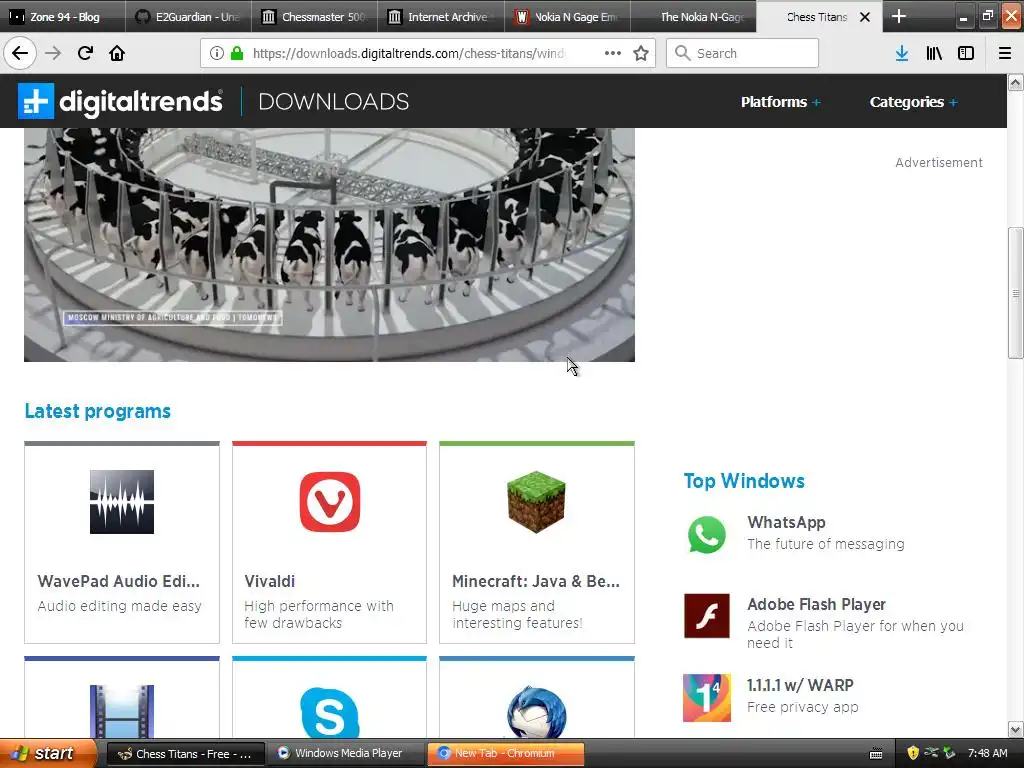The height and width of the screenshot is (768, 1024).
Task: Switch to New Tab - Chromium taskbar button
Action: [505, 754]
